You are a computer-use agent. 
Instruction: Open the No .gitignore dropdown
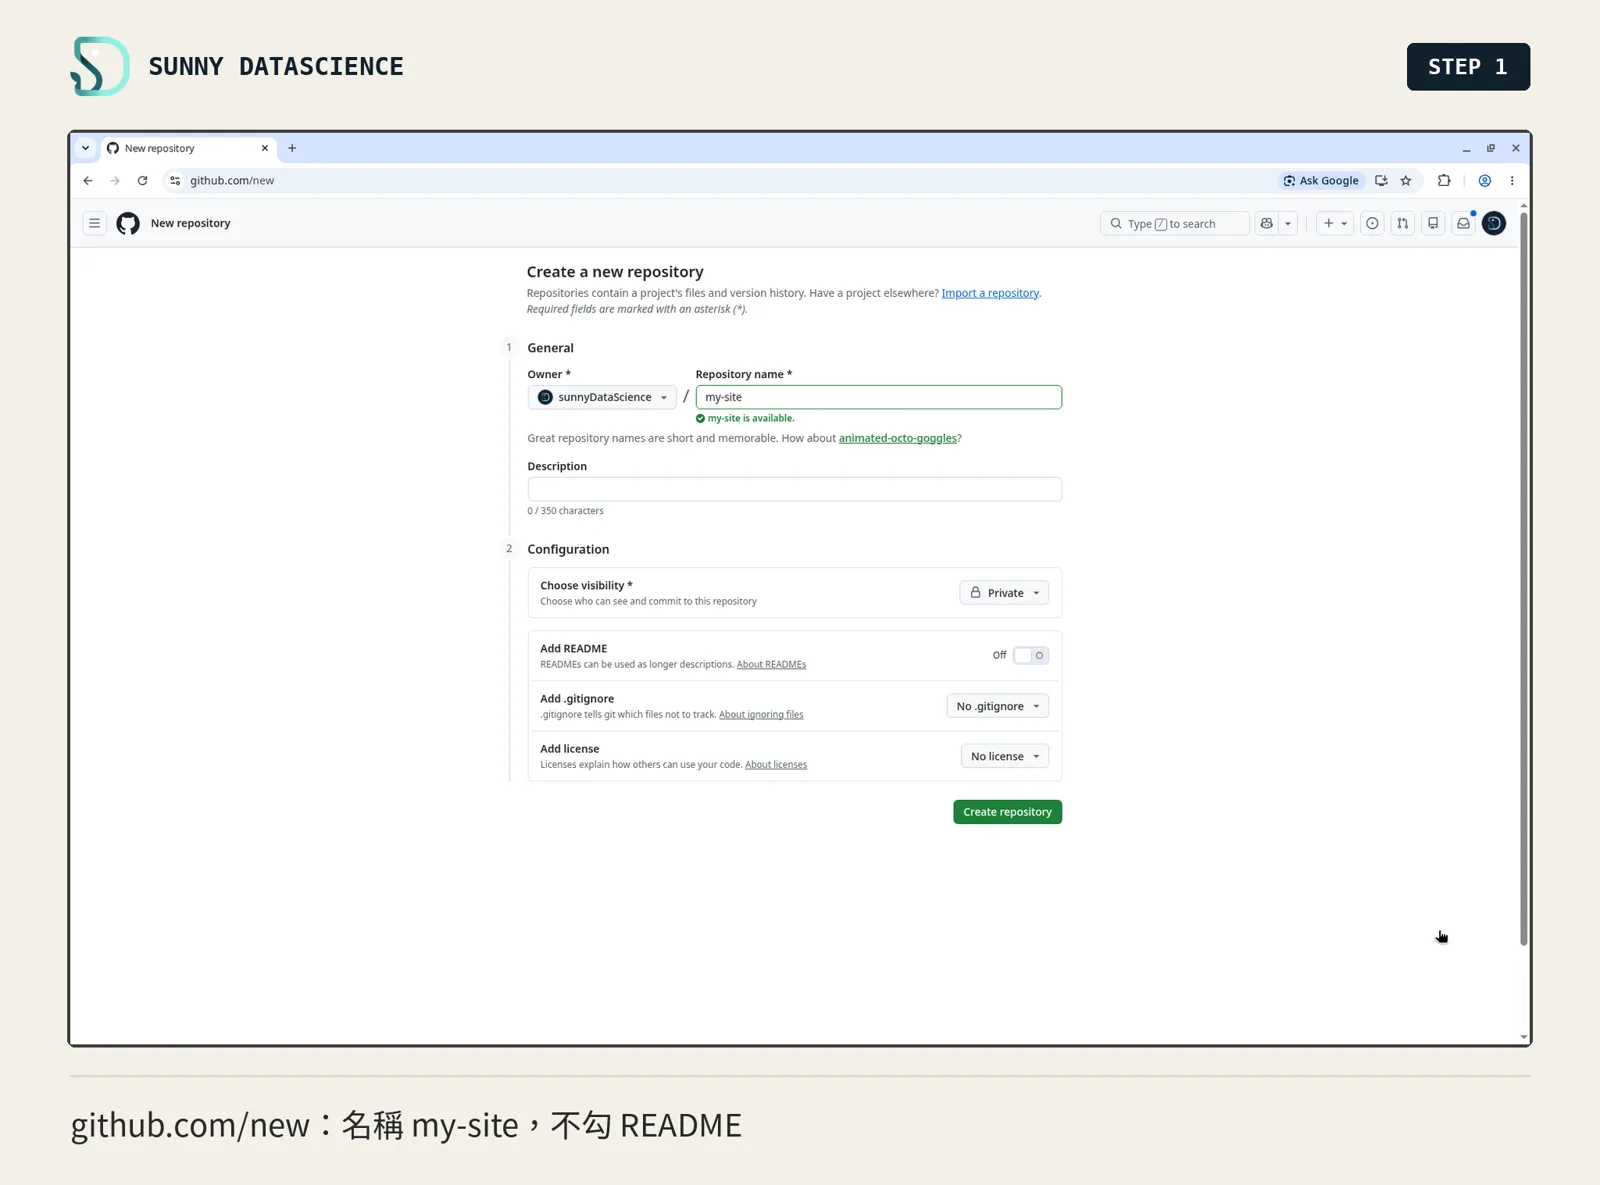[997, 706]
